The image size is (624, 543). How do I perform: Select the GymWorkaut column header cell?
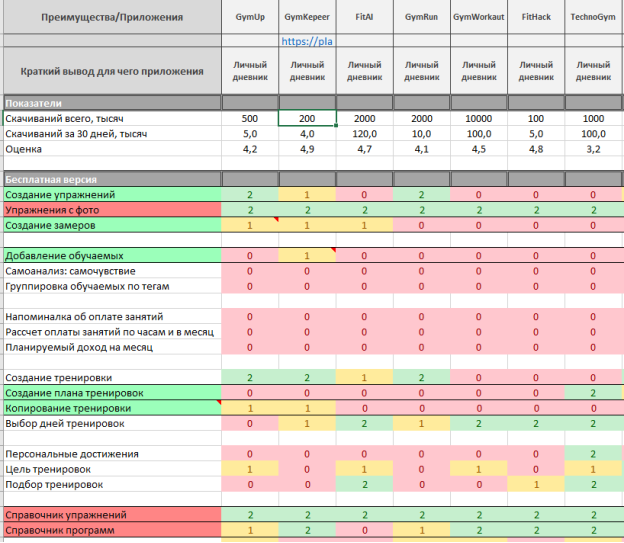(x=479, y=17)
